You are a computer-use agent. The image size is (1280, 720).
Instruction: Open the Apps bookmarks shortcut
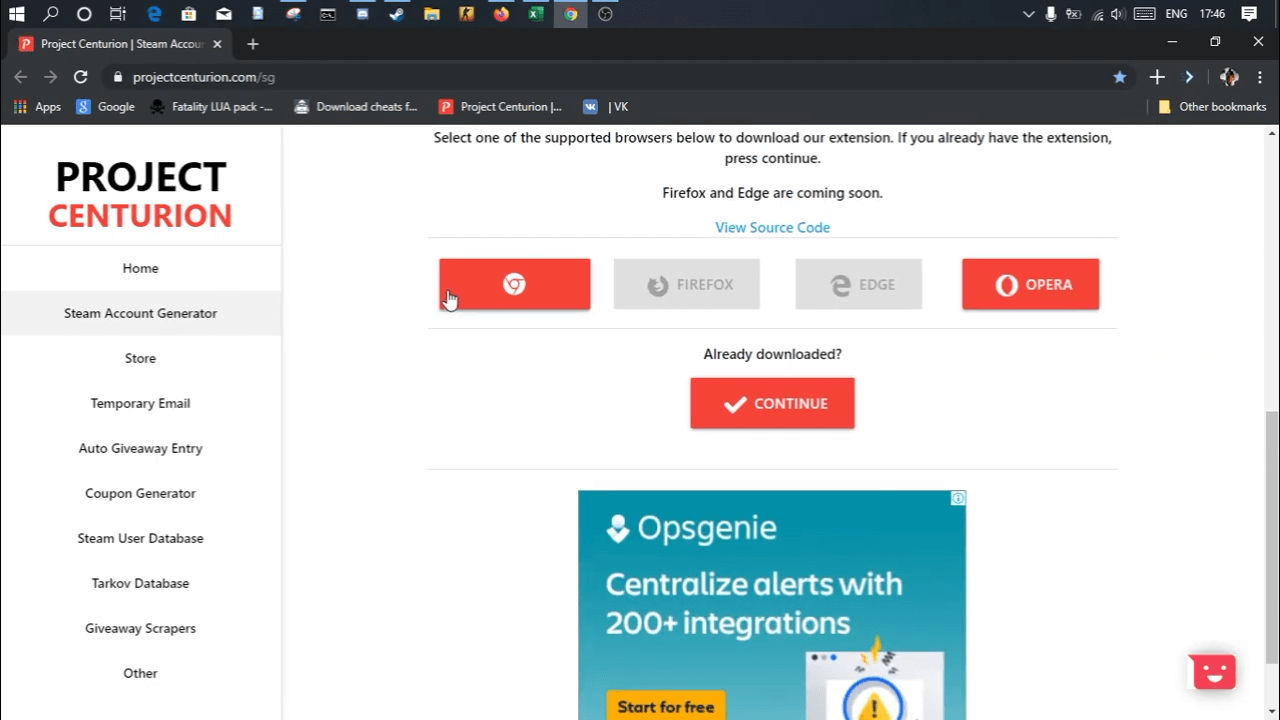(37, 107)
